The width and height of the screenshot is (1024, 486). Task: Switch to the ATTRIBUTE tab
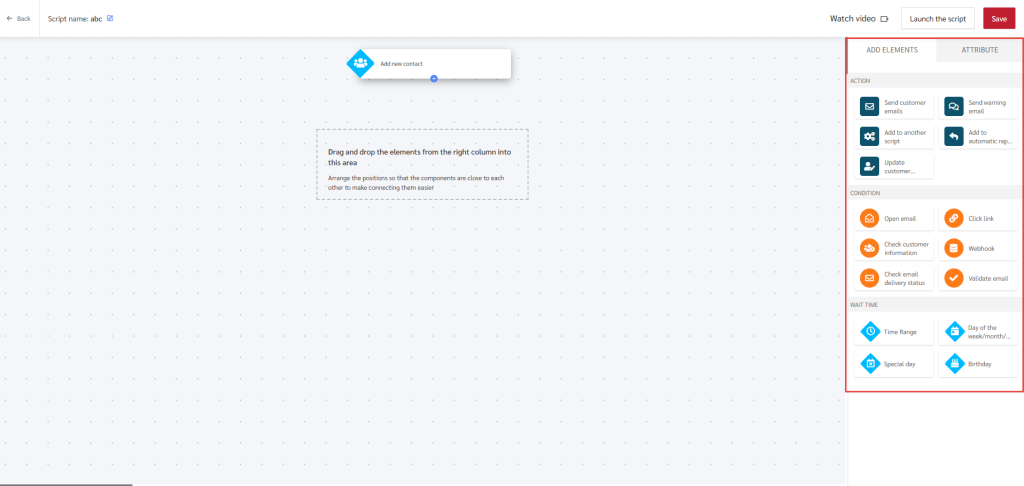coord(979,49)
